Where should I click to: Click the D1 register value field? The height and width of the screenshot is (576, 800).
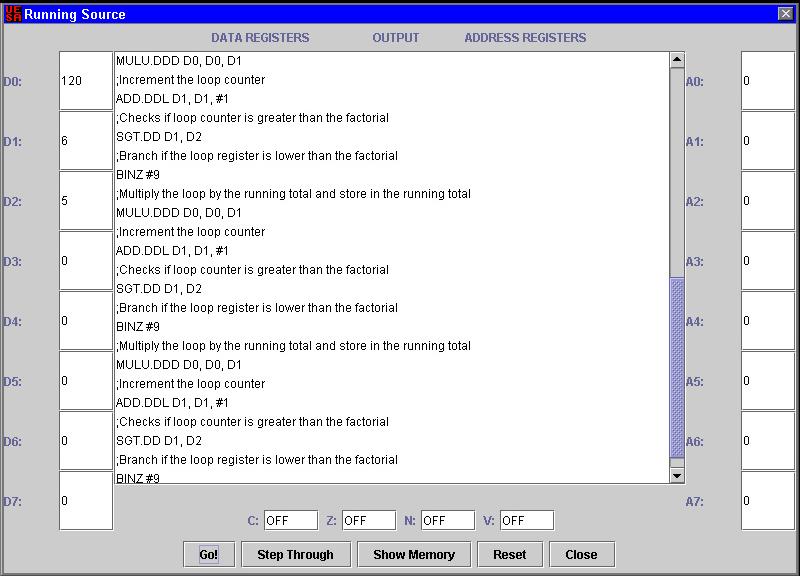(86, 141)
